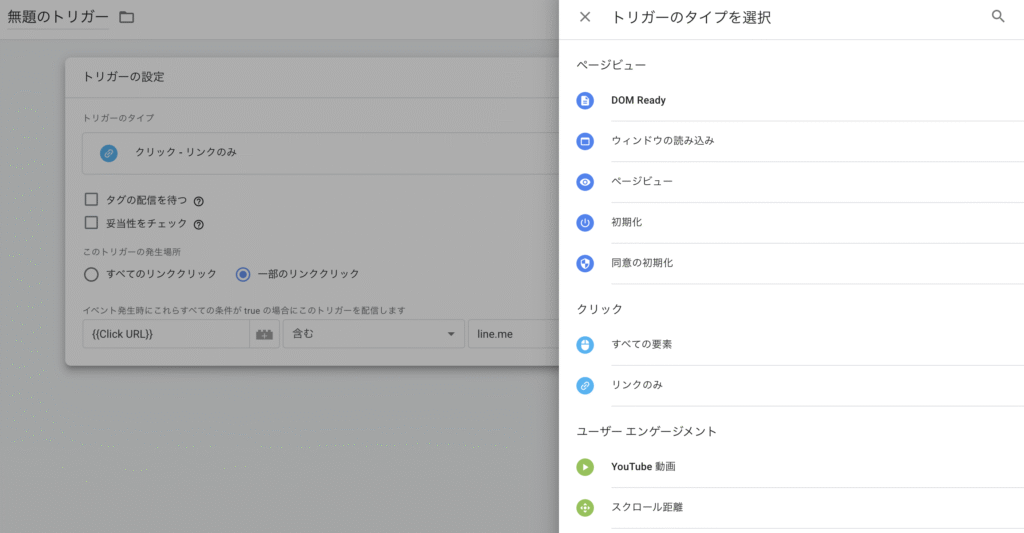This screenshot has width=1024, height=533.
Task: Close the trigger type selection panel
Action: [x=585, y=17]
